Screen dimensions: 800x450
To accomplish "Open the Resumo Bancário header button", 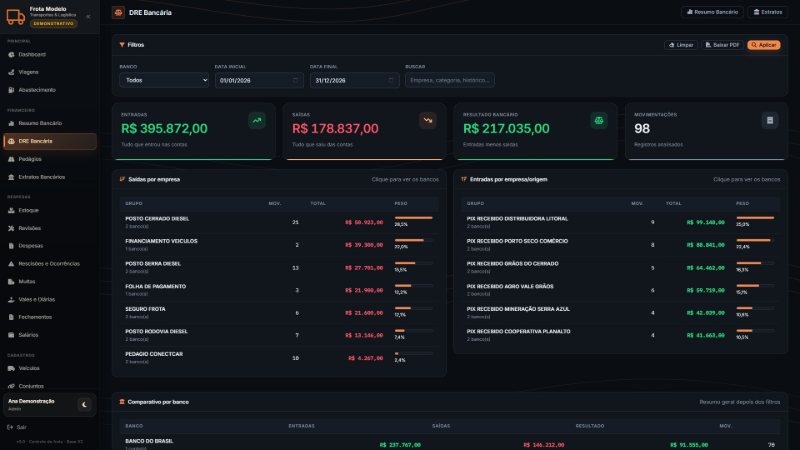I will coord(712,12).
